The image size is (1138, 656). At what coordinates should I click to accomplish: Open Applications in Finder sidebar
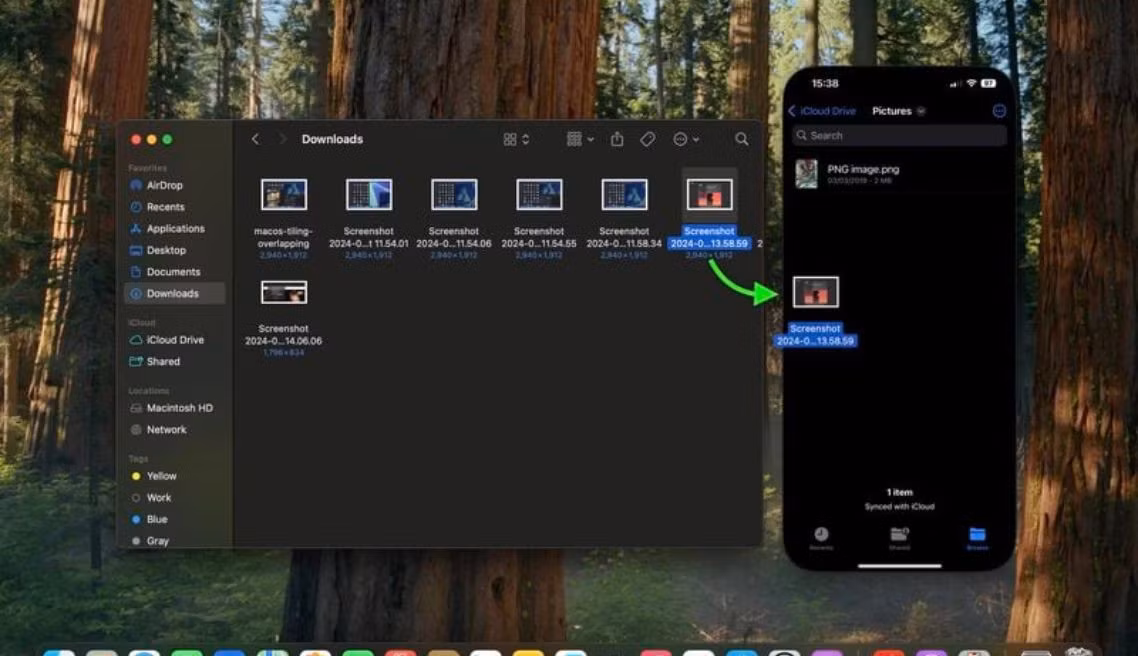(174, 229)
